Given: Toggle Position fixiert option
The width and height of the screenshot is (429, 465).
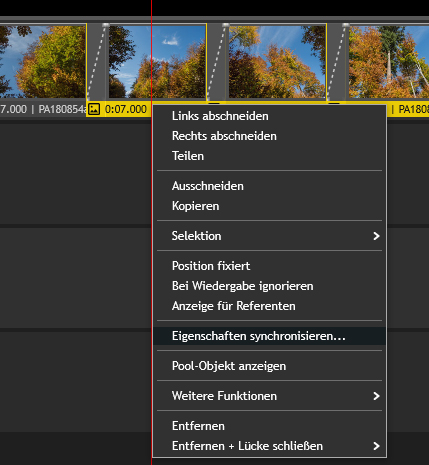Looking at the screenshot, I should point(269,266).
